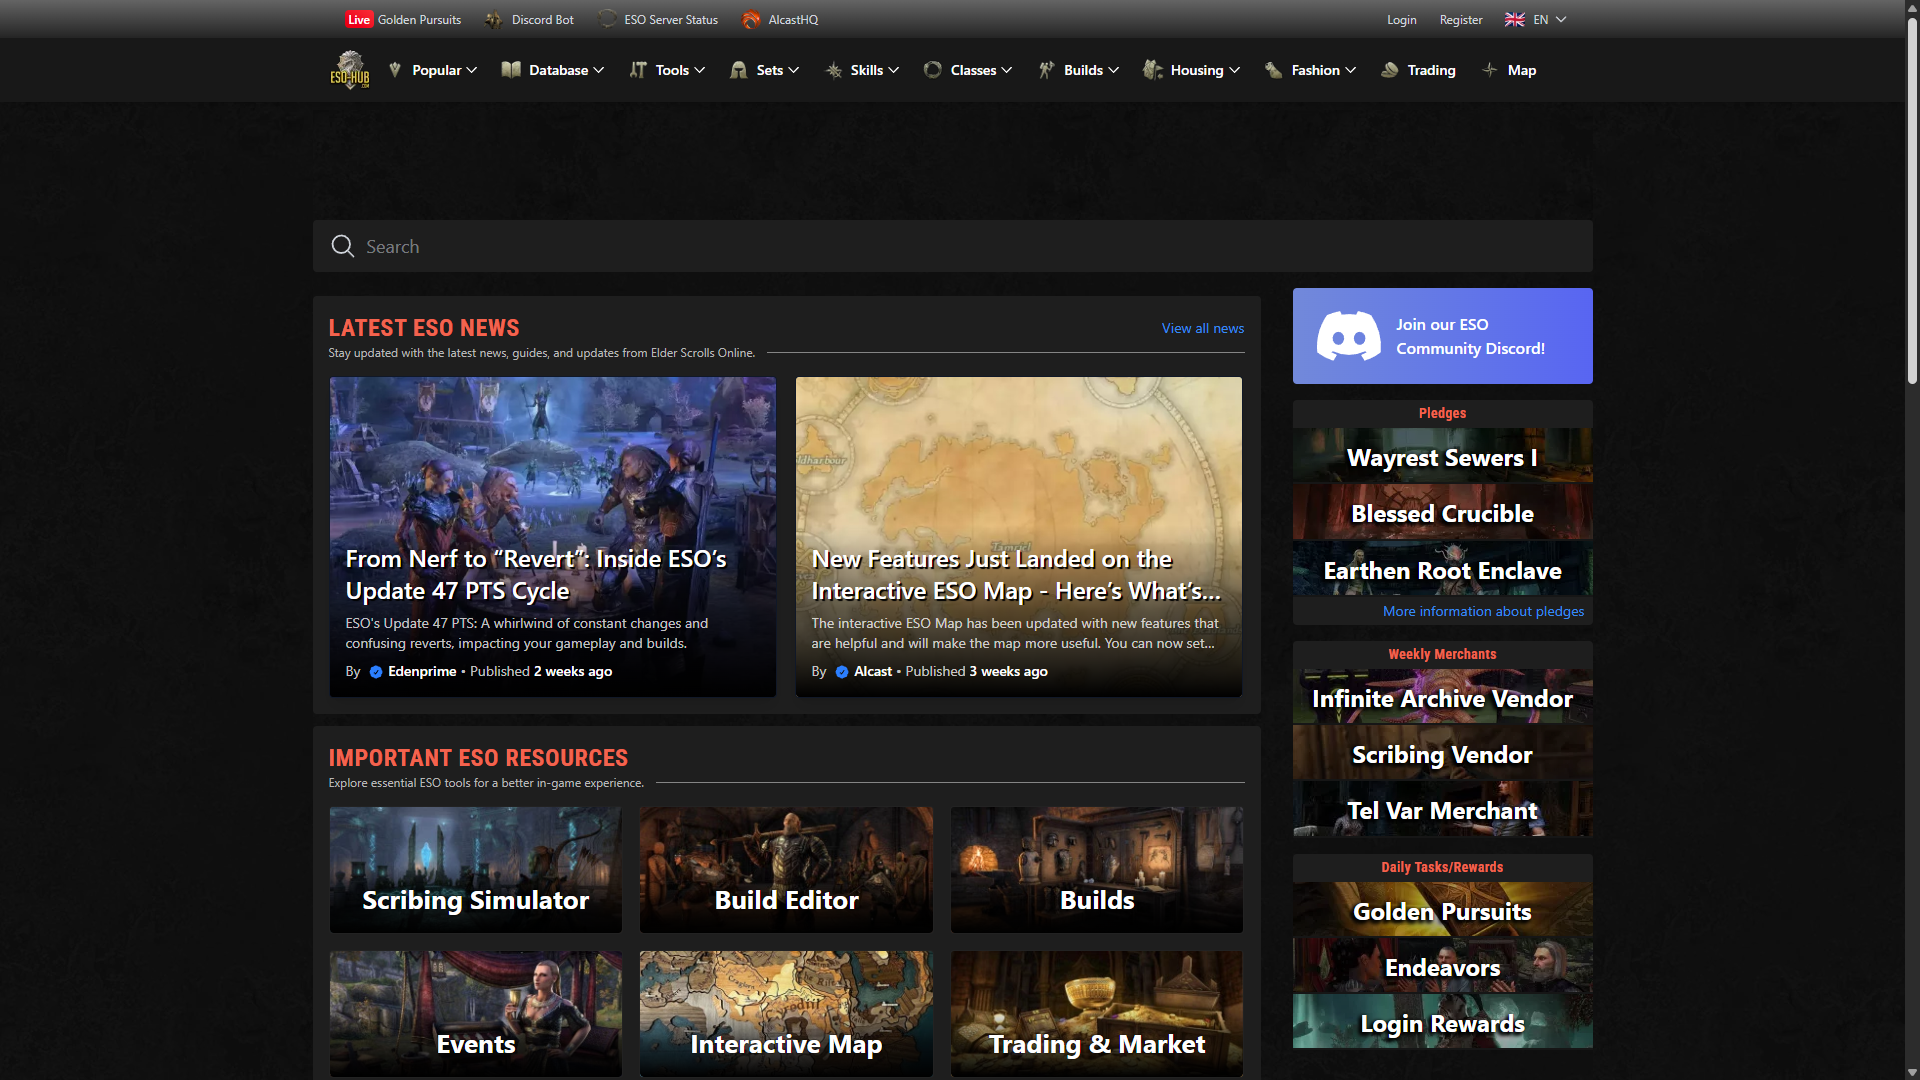The height and width of the screenshot is (1080, 1920).
Task: Click the Skills burst icon
Action: [833, 70]
